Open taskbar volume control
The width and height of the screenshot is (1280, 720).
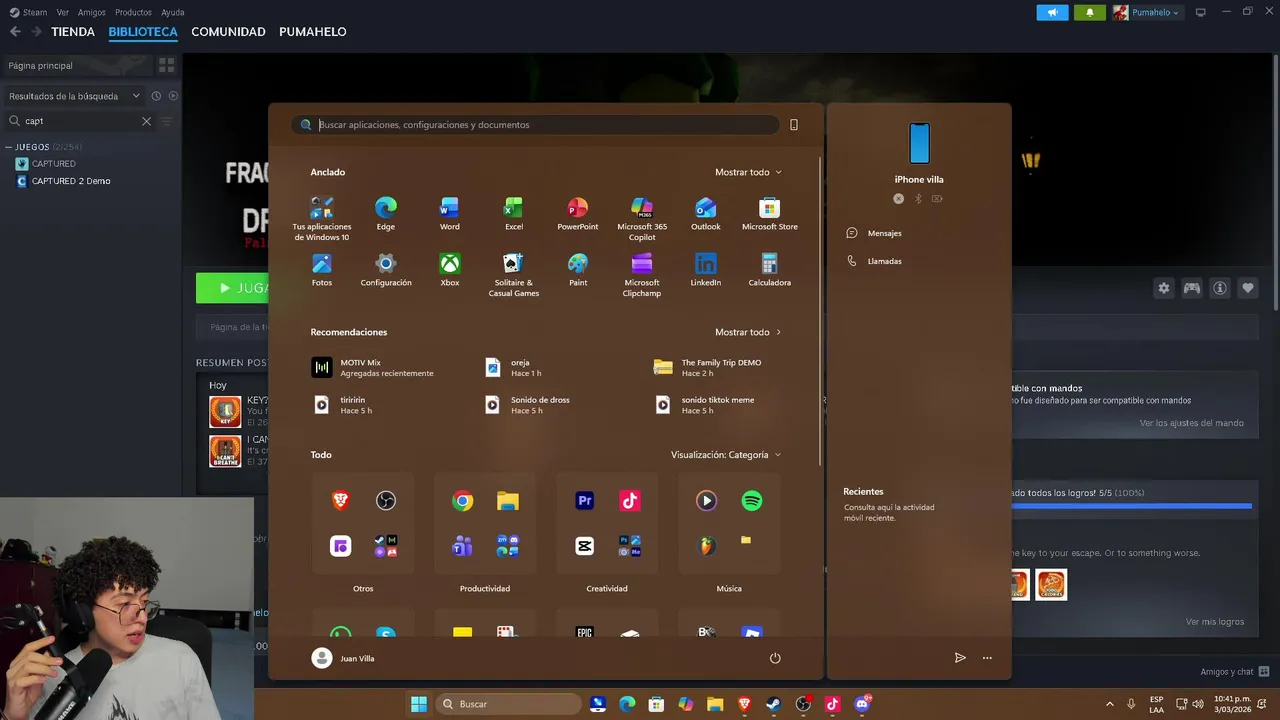click(x=1198, y=704)
